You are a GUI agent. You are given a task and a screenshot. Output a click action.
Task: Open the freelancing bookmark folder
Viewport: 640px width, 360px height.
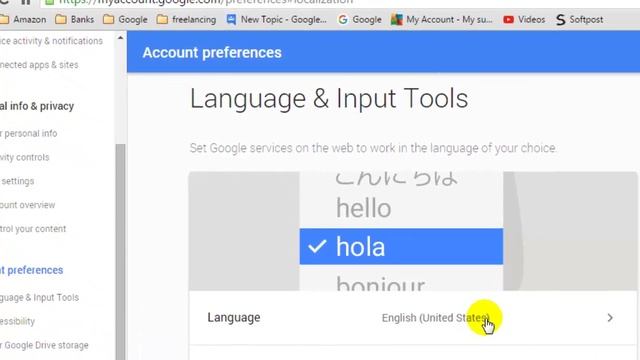point(187,20)
